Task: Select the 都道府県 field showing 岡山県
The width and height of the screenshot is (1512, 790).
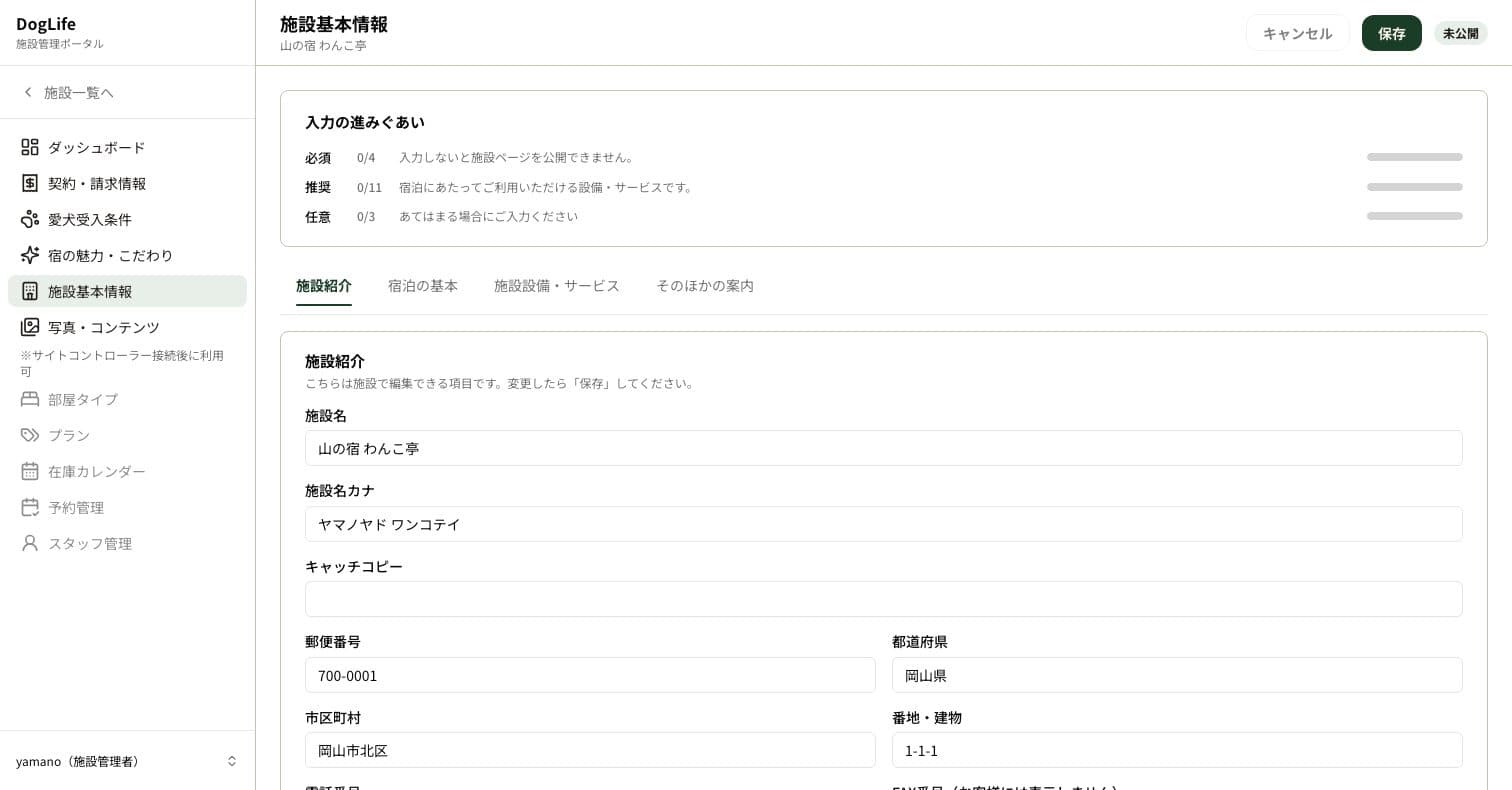Action: 1177,675
